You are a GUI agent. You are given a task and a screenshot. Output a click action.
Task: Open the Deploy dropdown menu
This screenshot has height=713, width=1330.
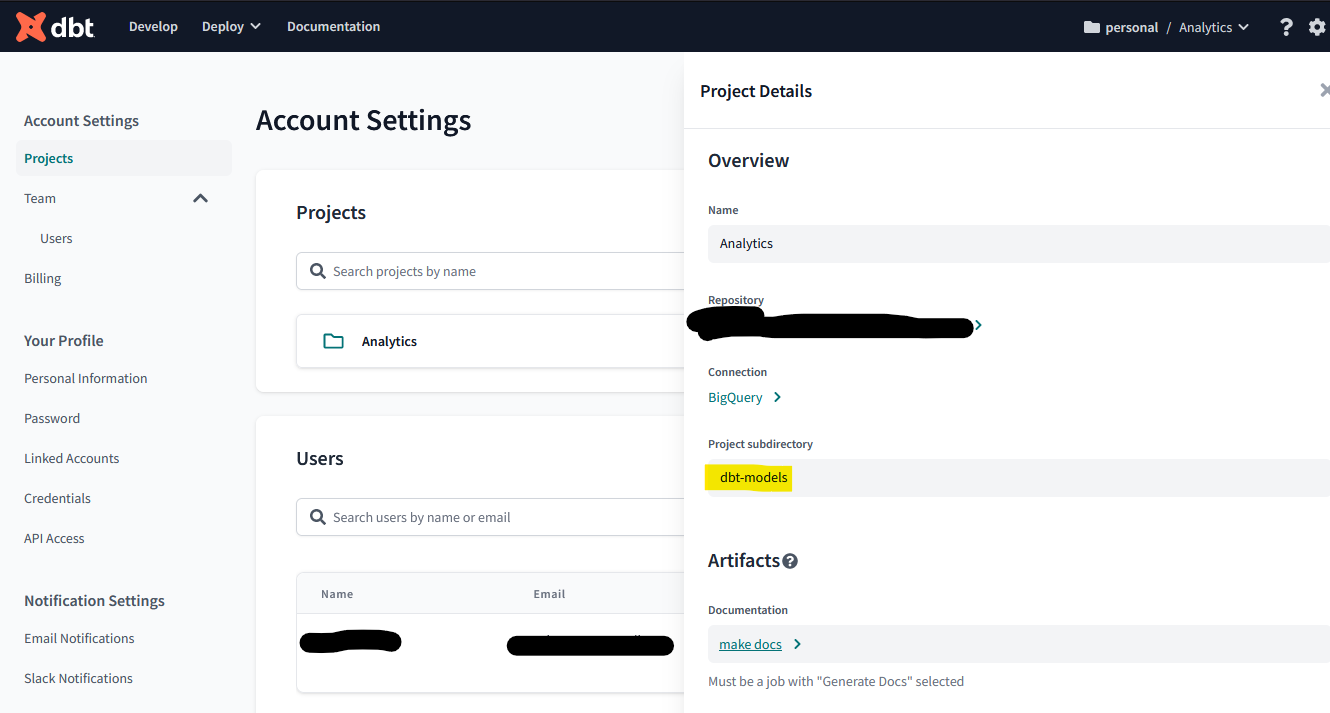point(231,27)
